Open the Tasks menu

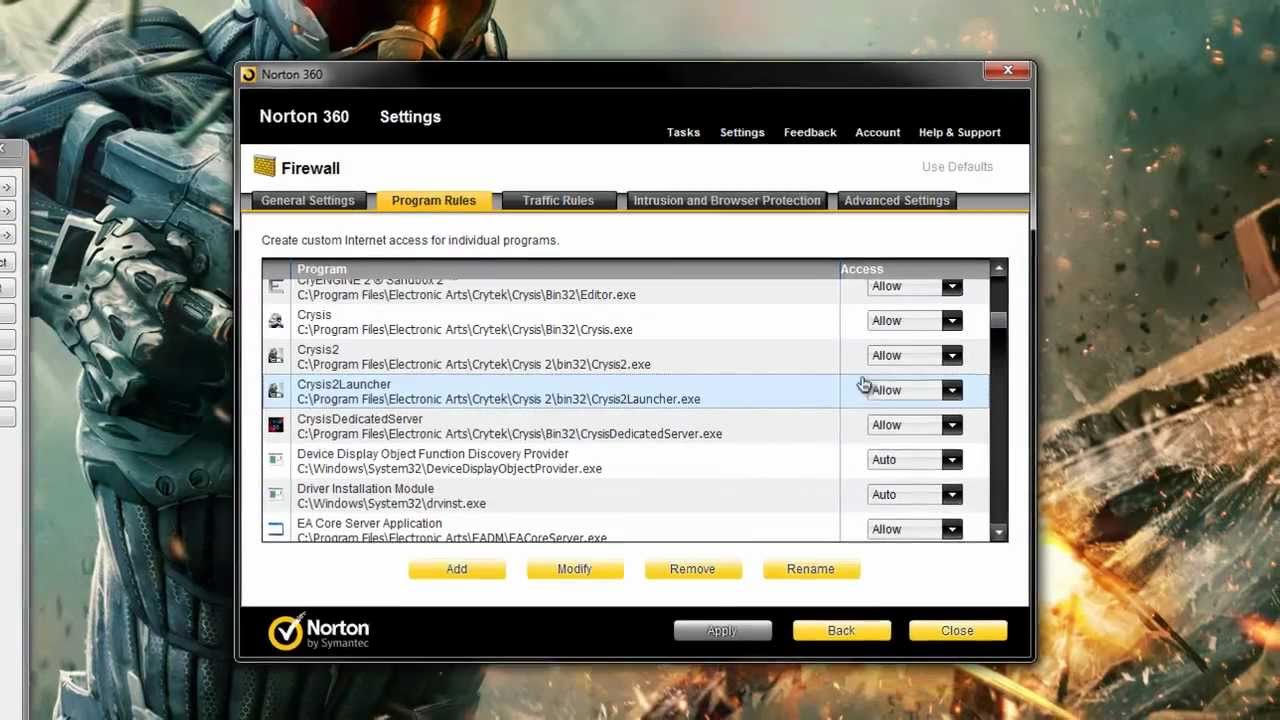pos(683,132)
